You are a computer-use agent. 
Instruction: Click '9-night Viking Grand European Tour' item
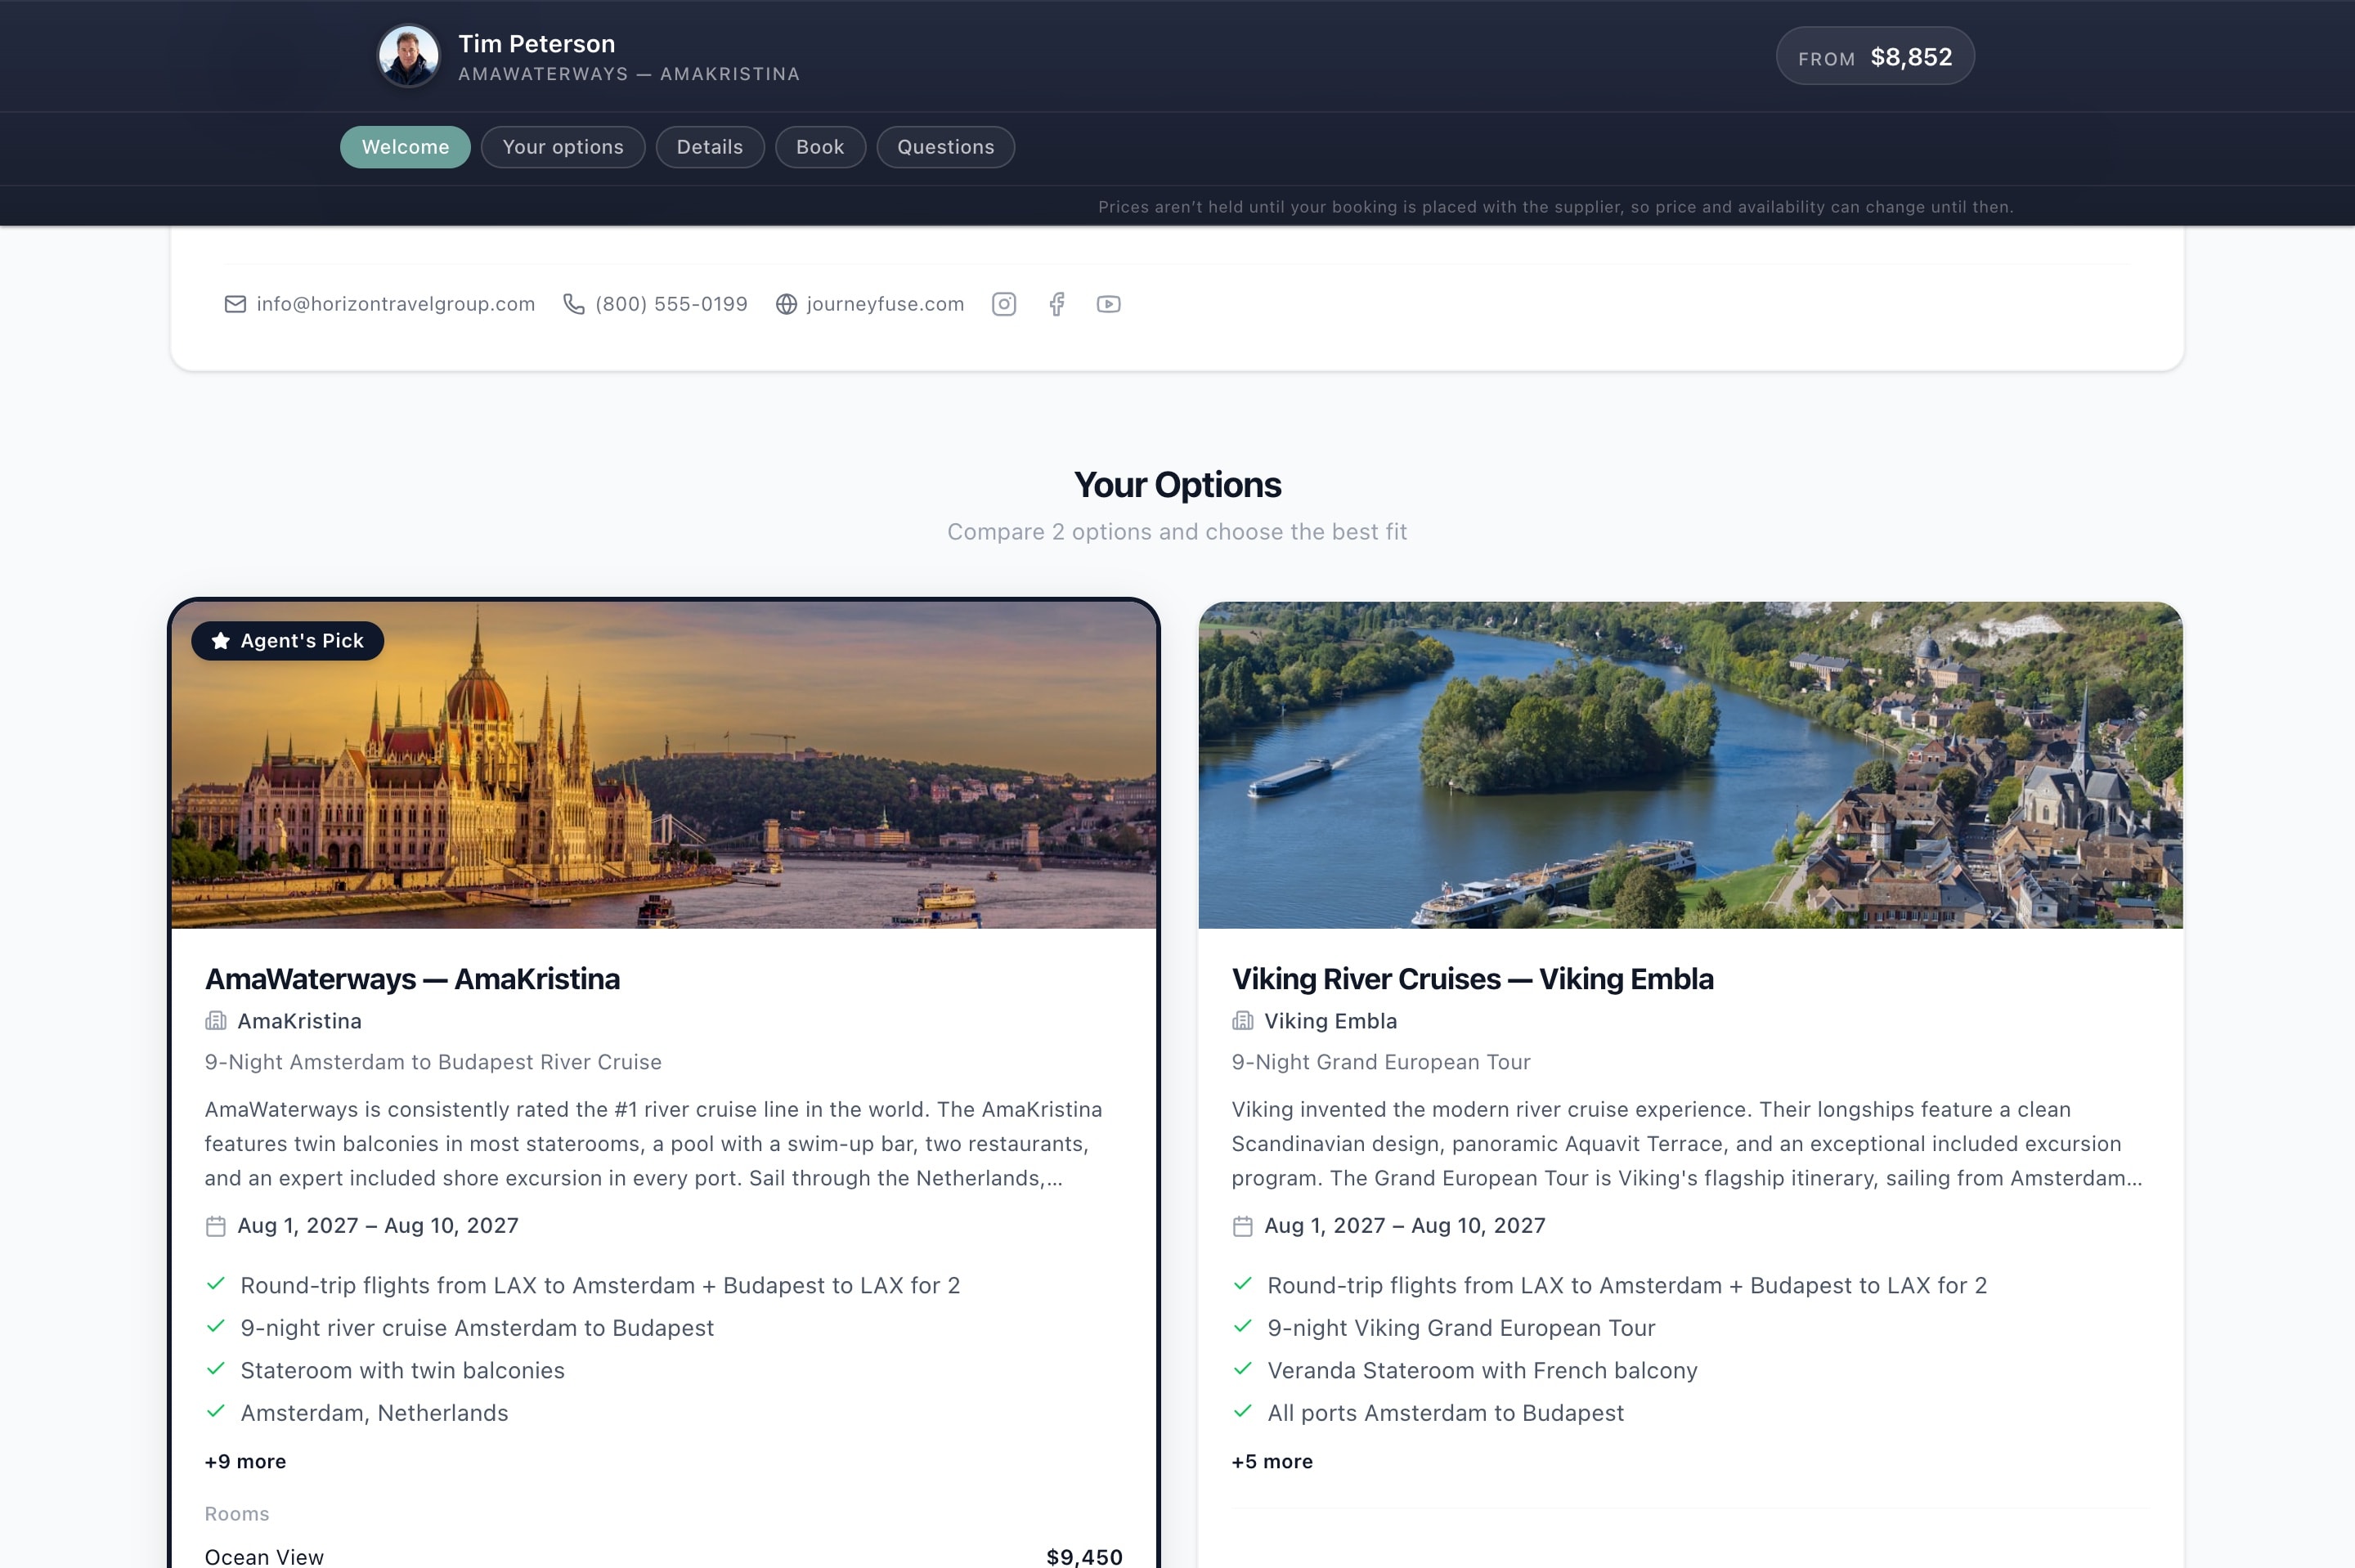tap(1461, 1328)
